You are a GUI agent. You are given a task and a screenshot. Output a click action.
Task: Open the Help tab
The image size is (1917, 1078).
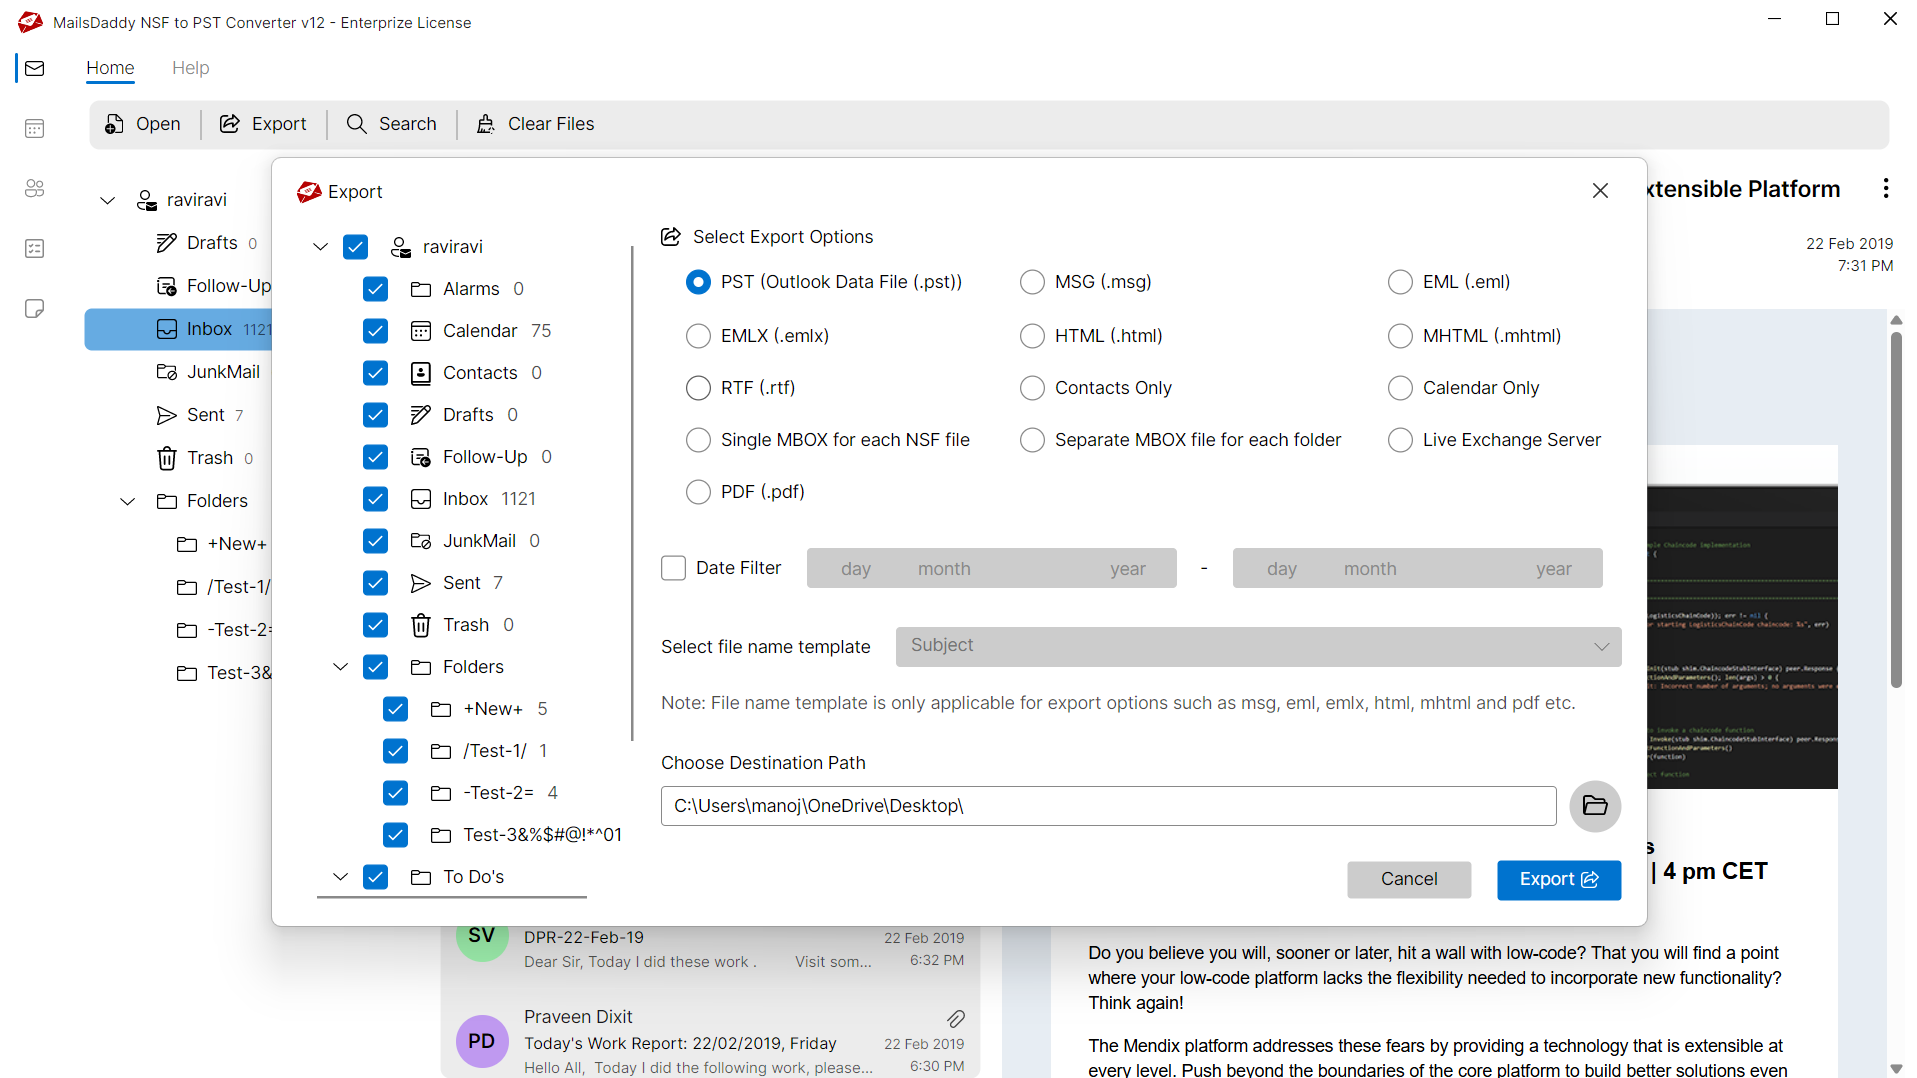click(190, 68)
